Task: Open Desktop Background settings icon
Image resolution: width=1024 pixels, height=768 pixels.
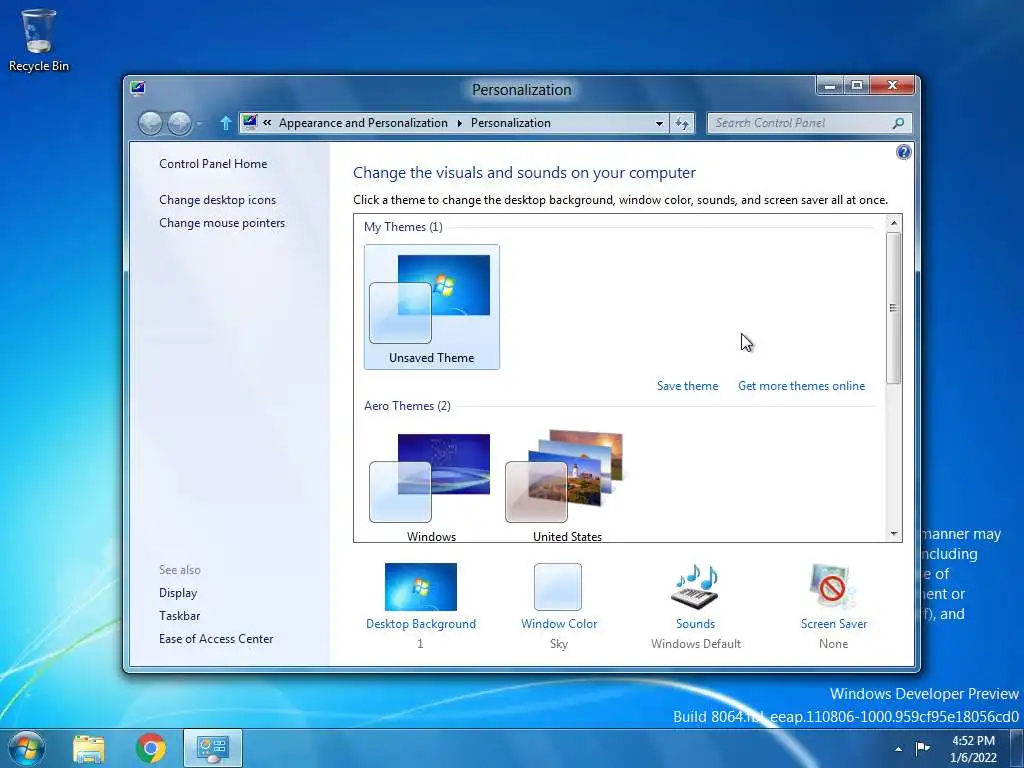Action: [421, 587]
